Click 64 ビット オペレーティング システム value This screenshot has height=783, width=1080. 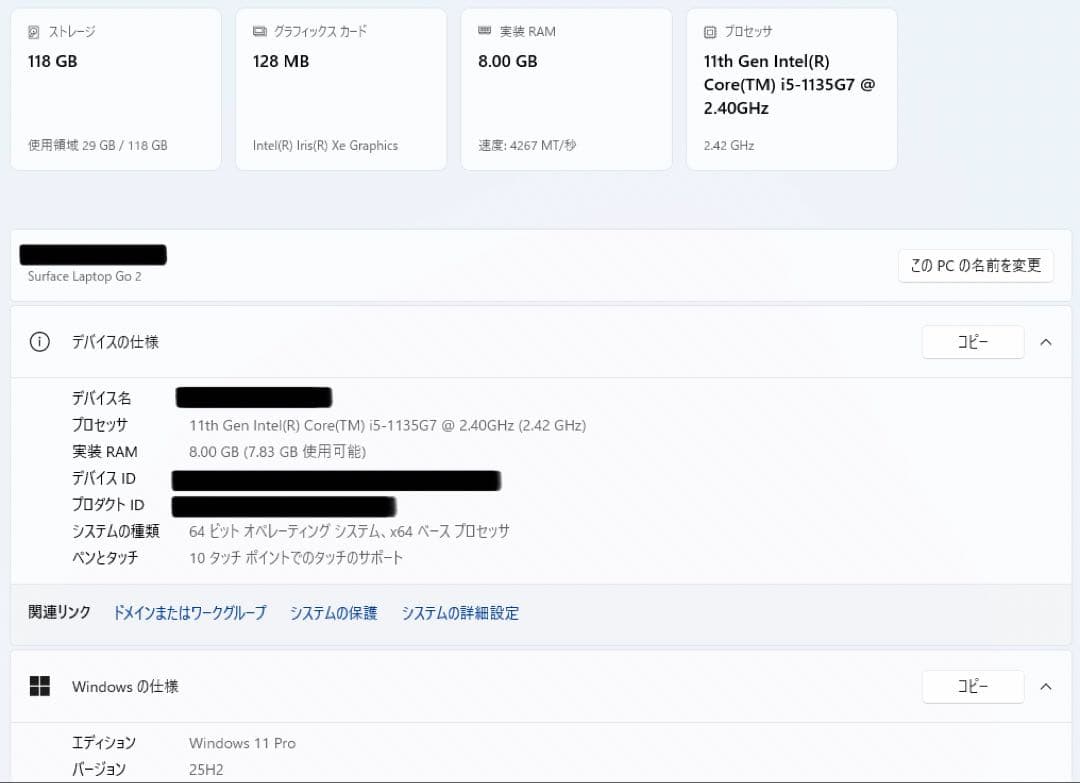pyautogui.click(x=349, y=531)
